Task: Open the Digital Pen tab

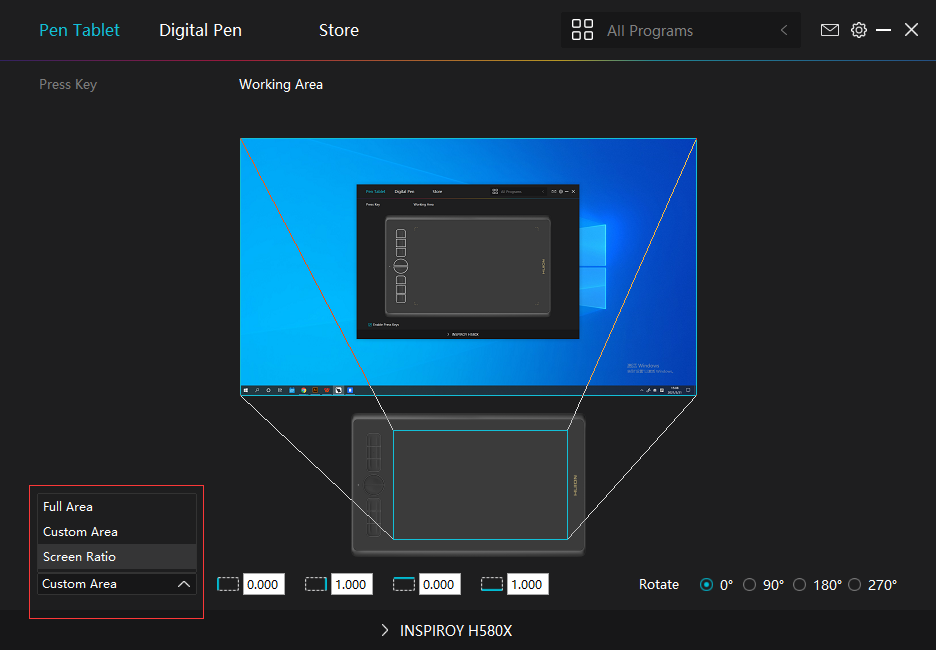Action: pyautogui.click(x=201, y=30)
